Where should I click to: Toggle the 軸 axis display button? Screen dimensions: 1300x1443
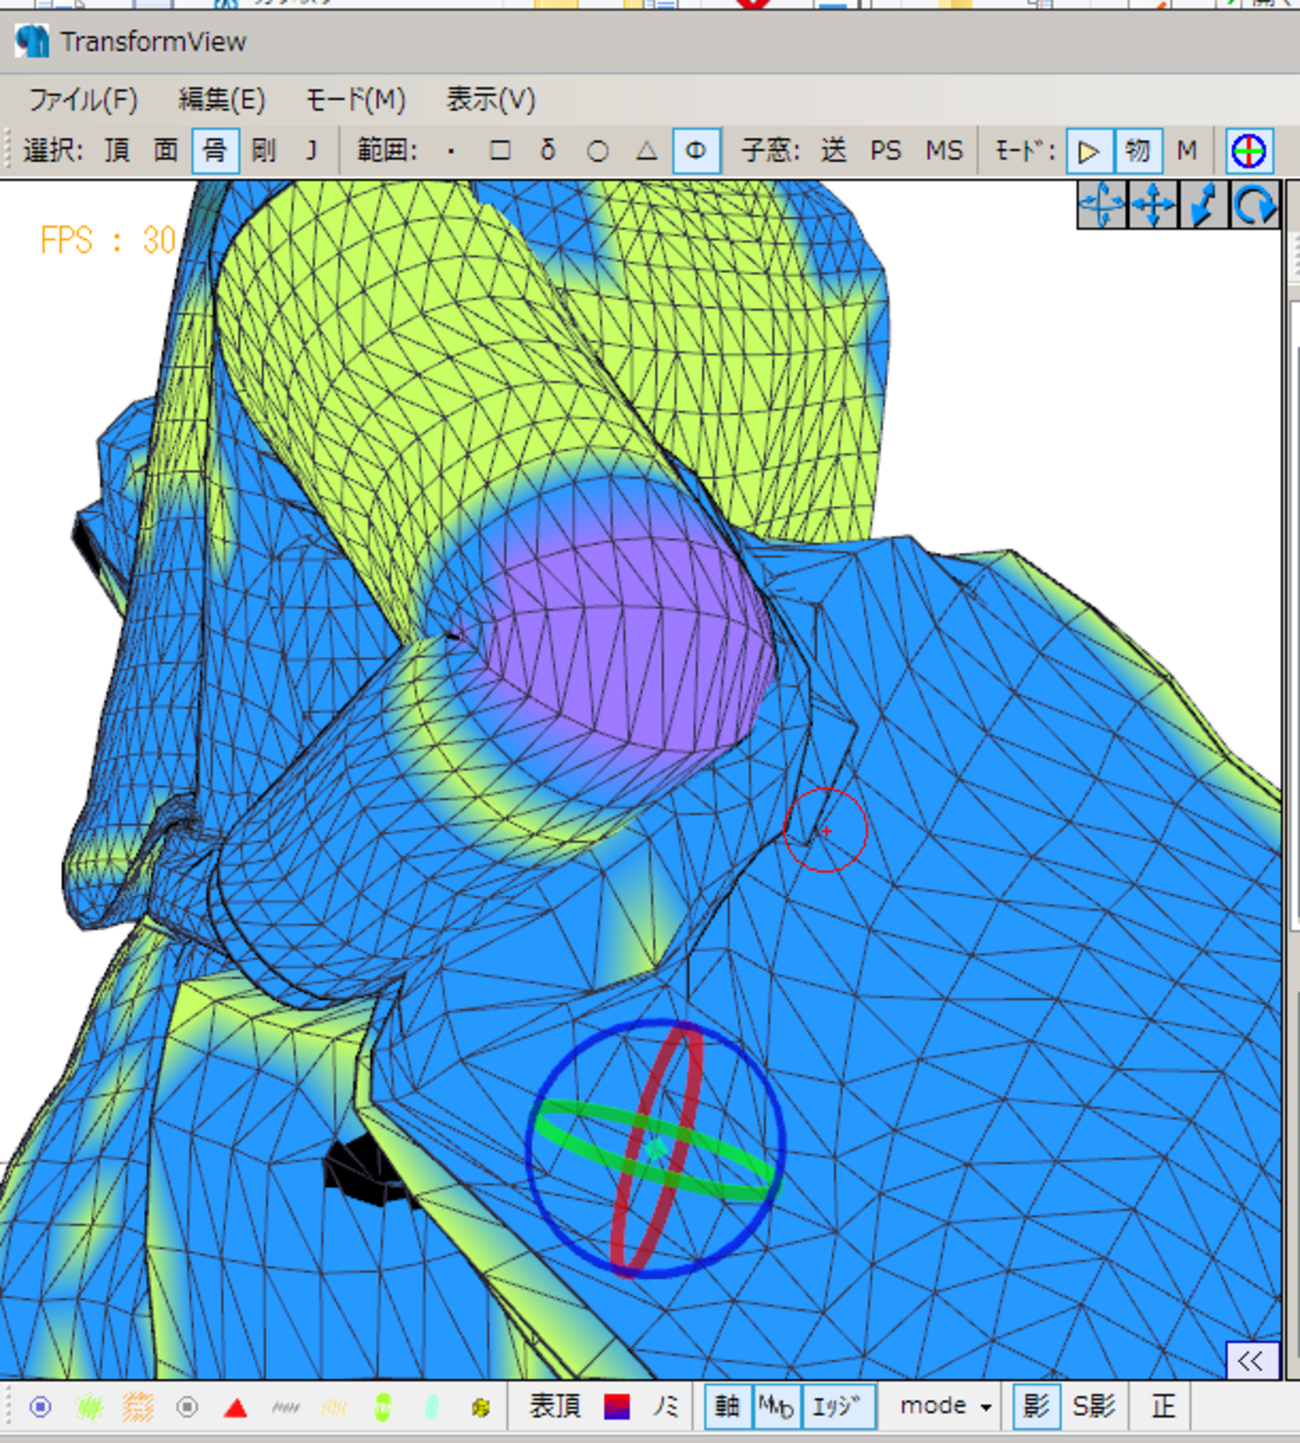click(727, 1407)
